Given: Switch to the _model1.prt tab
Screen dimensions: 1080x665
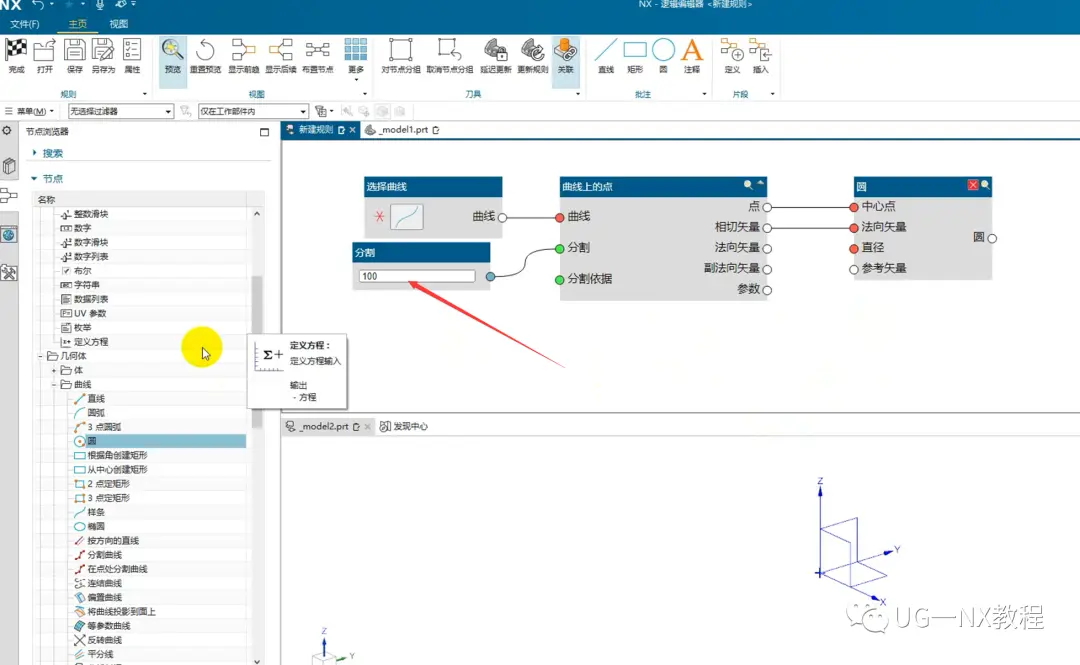Looking at the screenshot, I should 402,130.
